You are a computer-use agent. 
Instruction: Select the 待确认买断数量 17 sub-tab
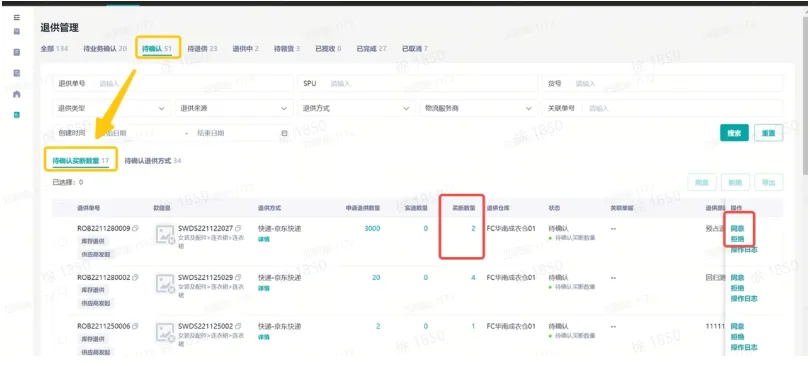pyautogui.click(x=81, y=161)
